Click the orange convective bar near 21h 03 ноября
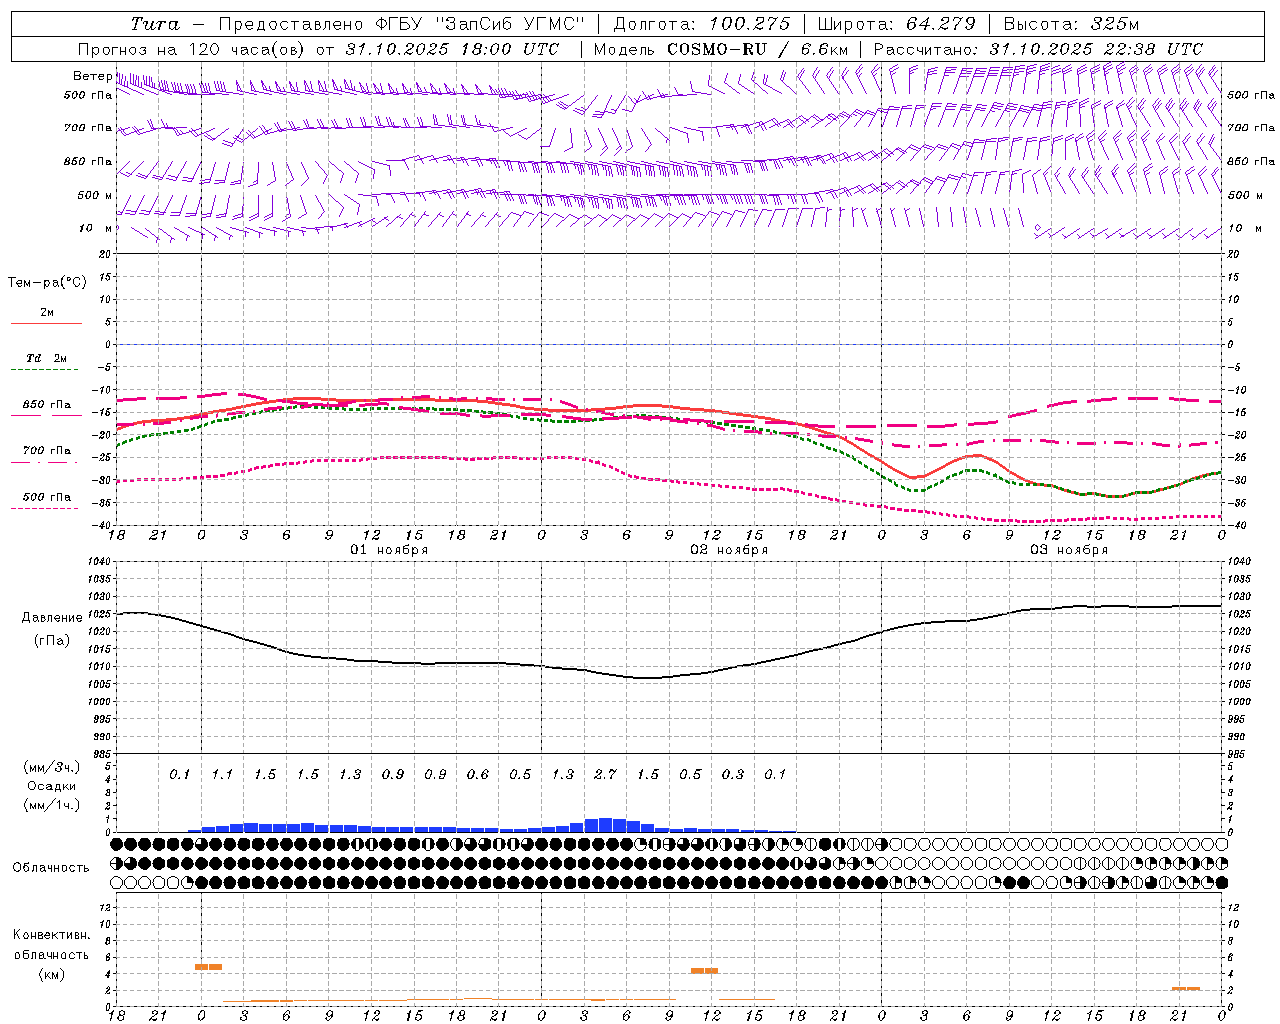The height and width of the screenshot is (1024, 1280). [x=1186, y=988]
